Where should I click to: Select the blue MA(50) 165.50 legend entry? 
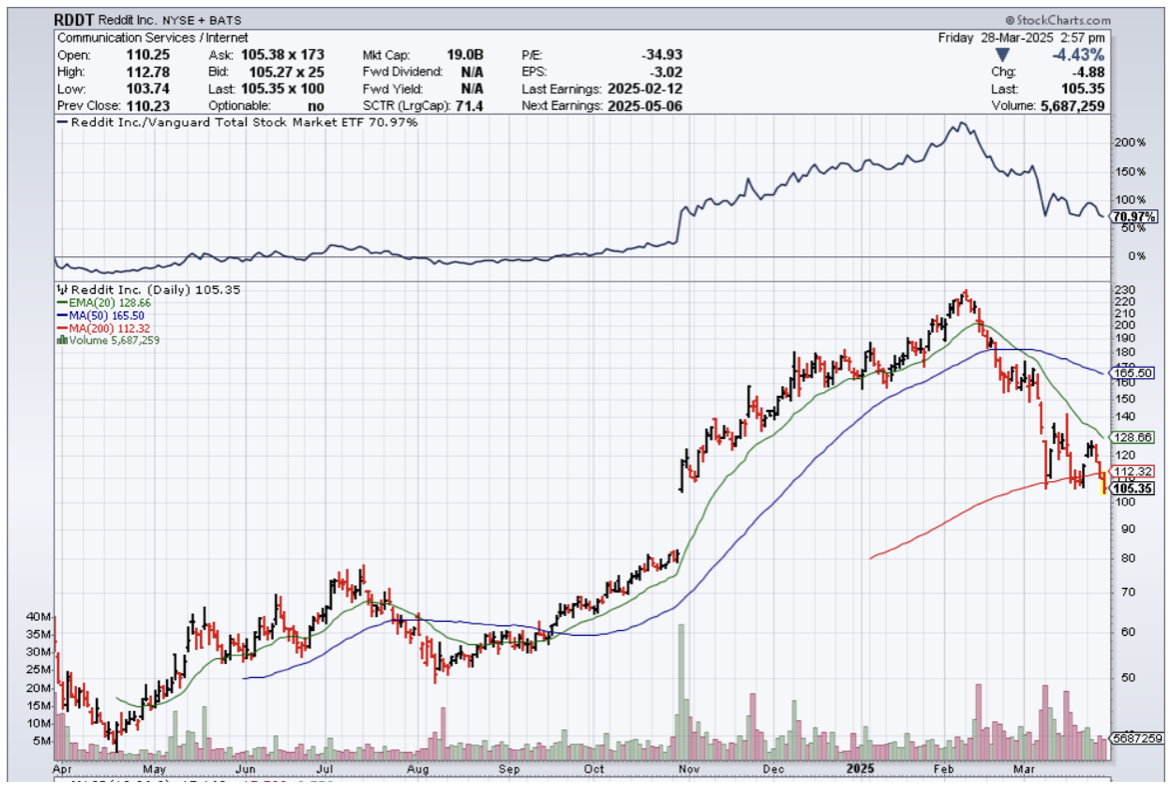pos(101,315)
